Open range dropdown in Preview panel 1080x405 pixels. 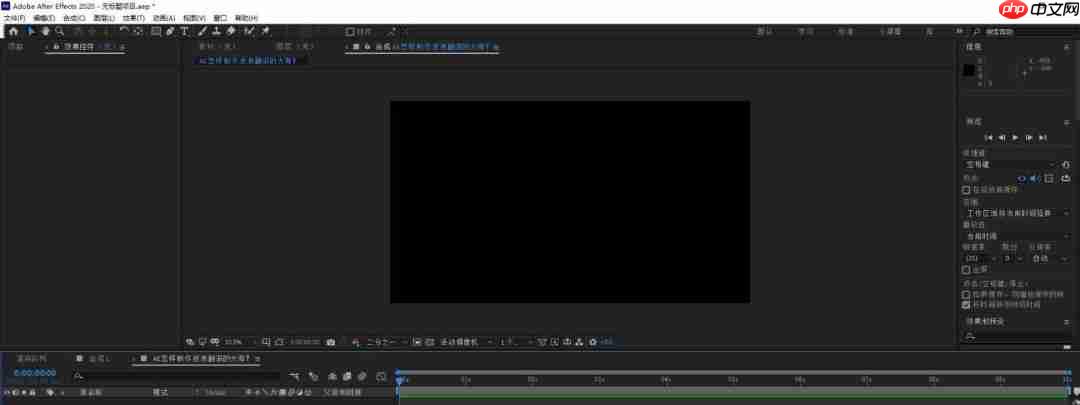tap(1017, 214)
